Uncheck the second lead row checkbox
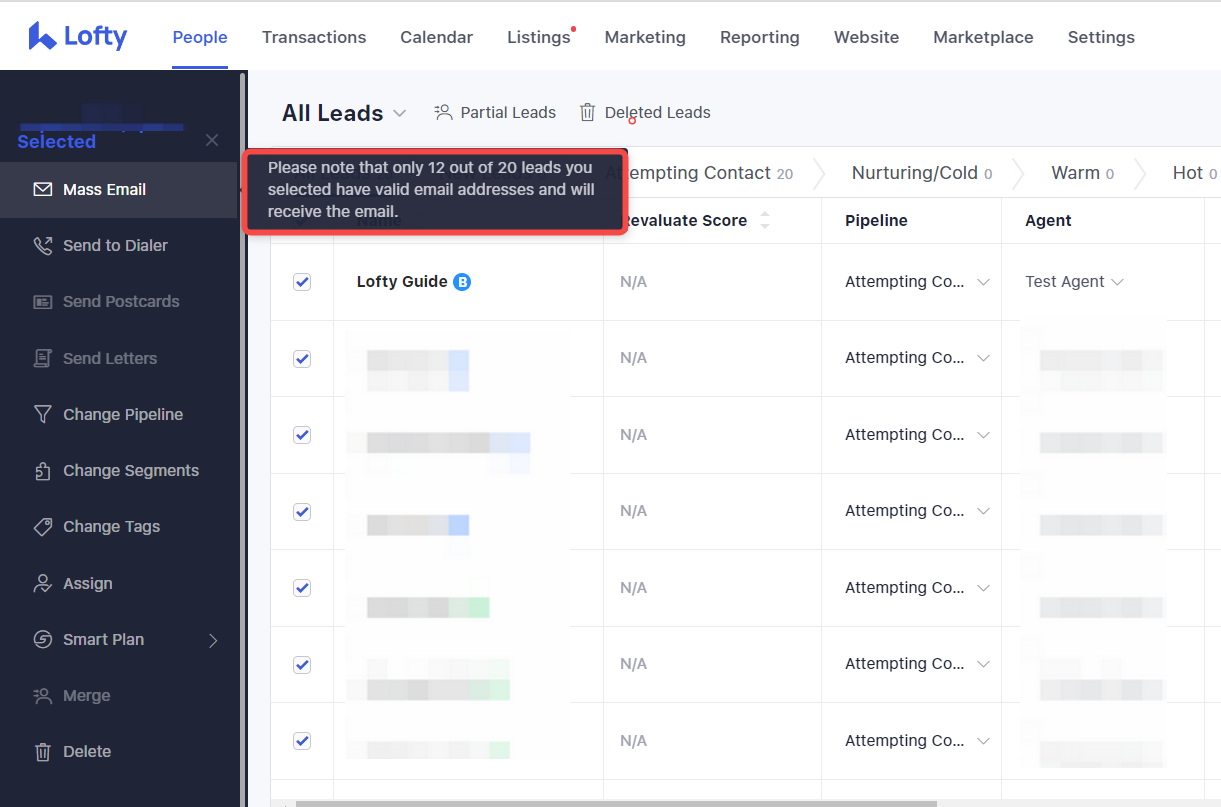Viewport: 1221px width, 807px height. click(x=302, y=358)
